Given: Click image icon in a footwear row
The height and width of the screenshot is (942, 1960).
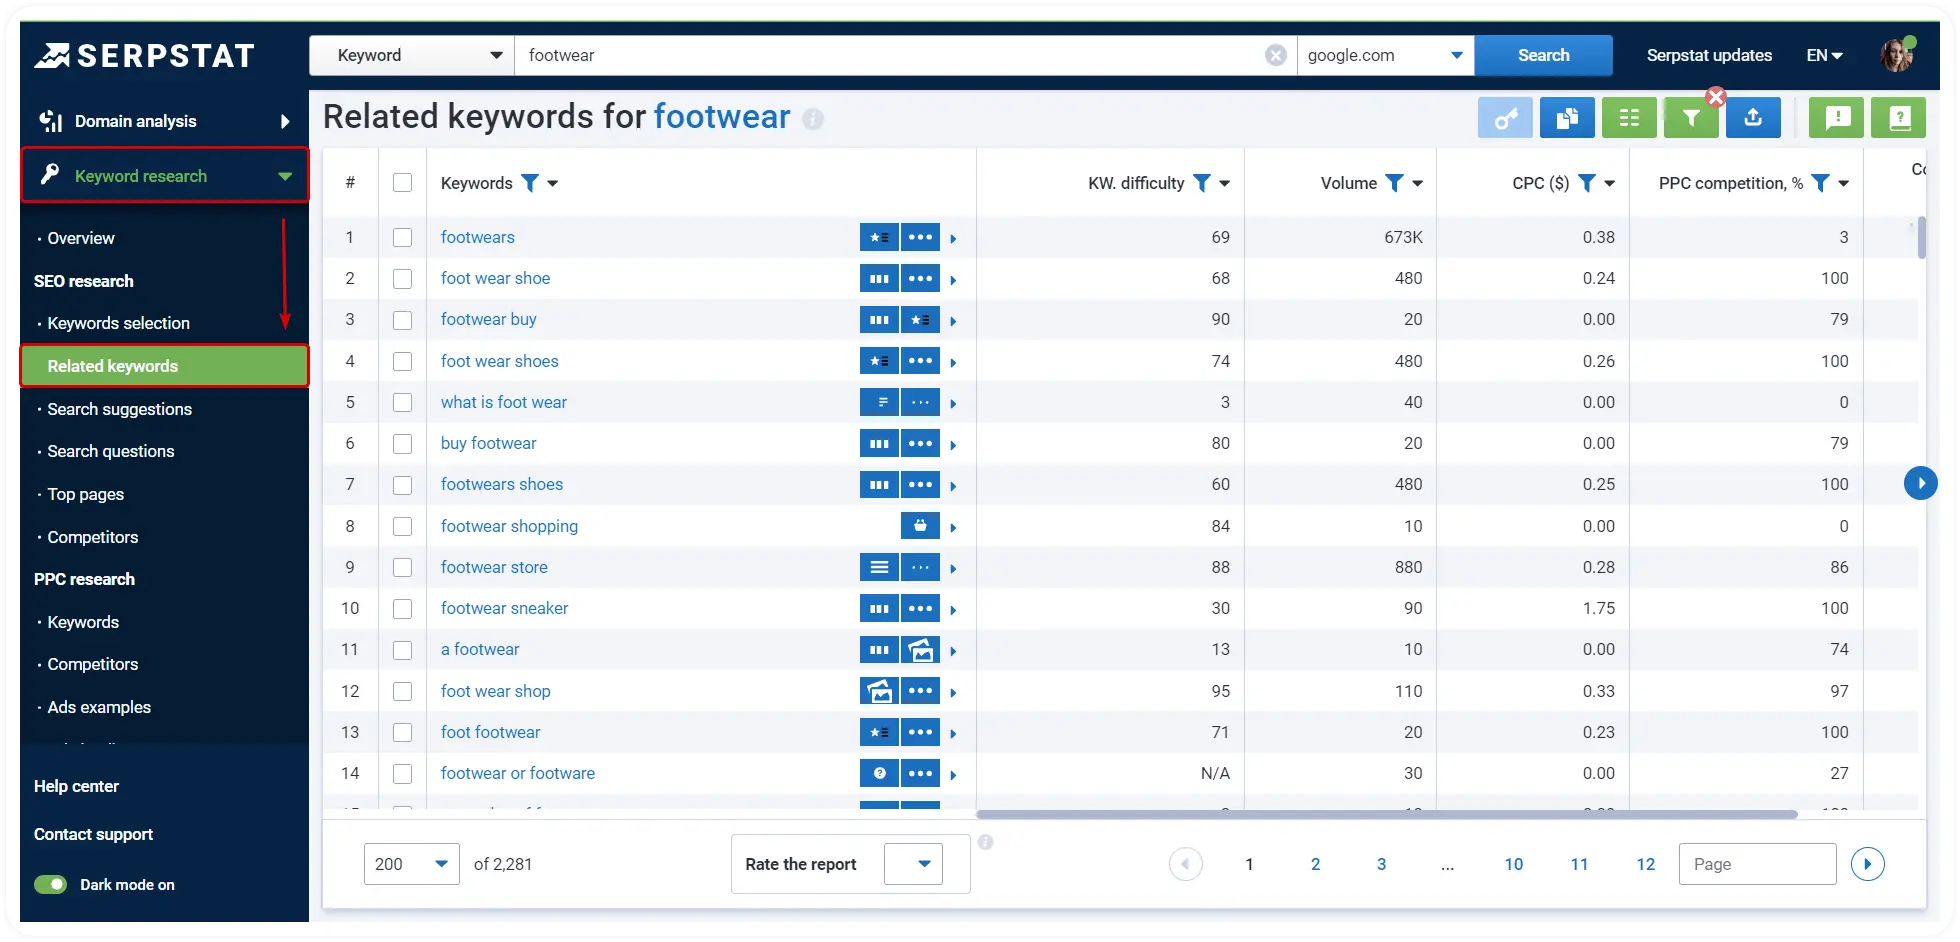Looking at the screenshot, I should click(920, 650).
